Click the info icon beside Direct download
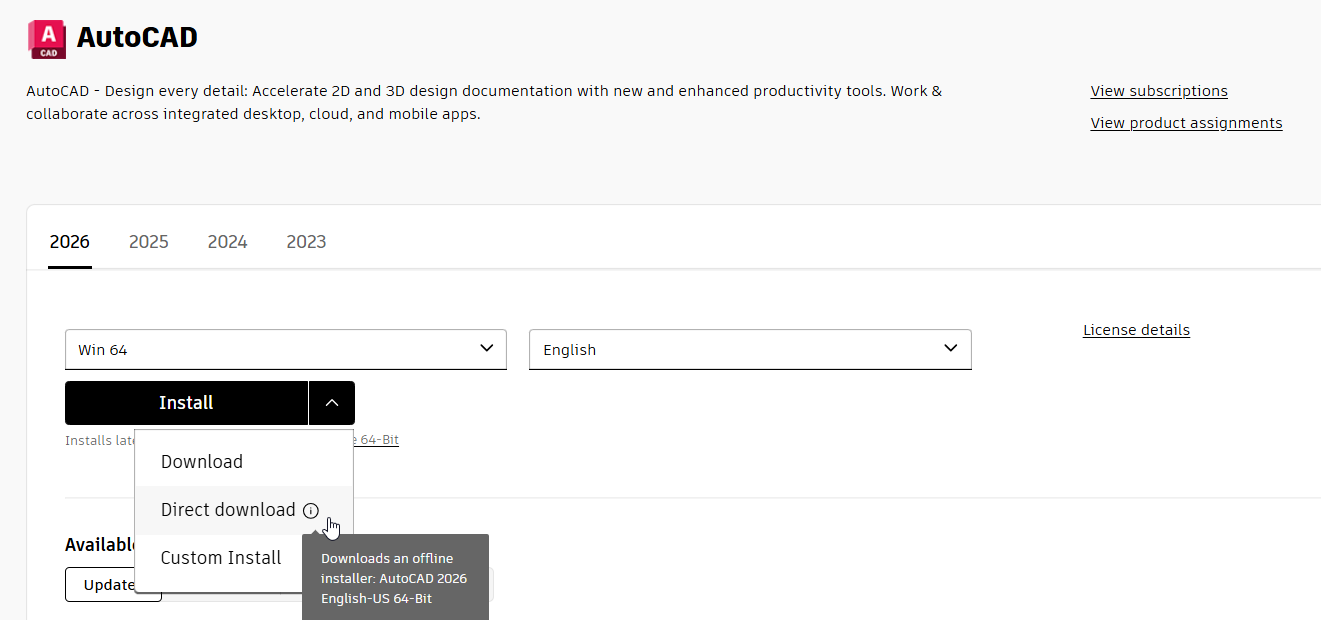1321x620 pixels. 311,510
